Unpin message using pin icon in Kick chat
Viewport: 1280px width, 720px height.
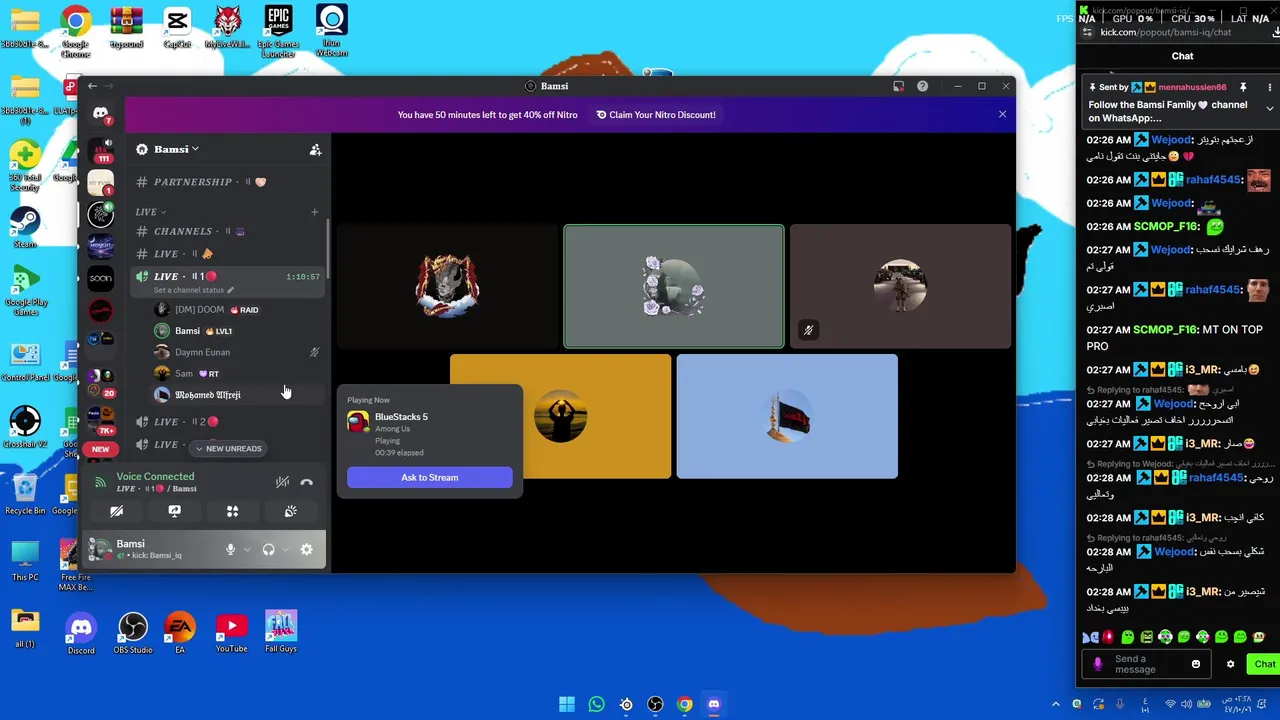1243,87
